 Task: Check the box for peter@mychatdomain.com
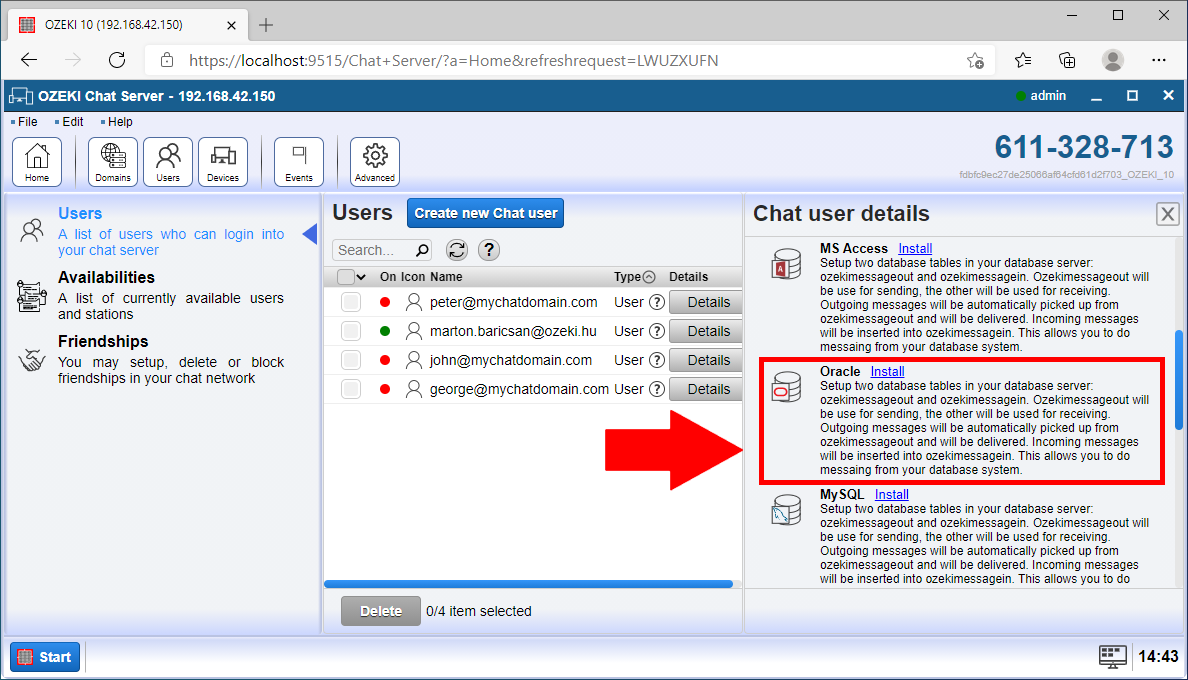coord(351,301)
